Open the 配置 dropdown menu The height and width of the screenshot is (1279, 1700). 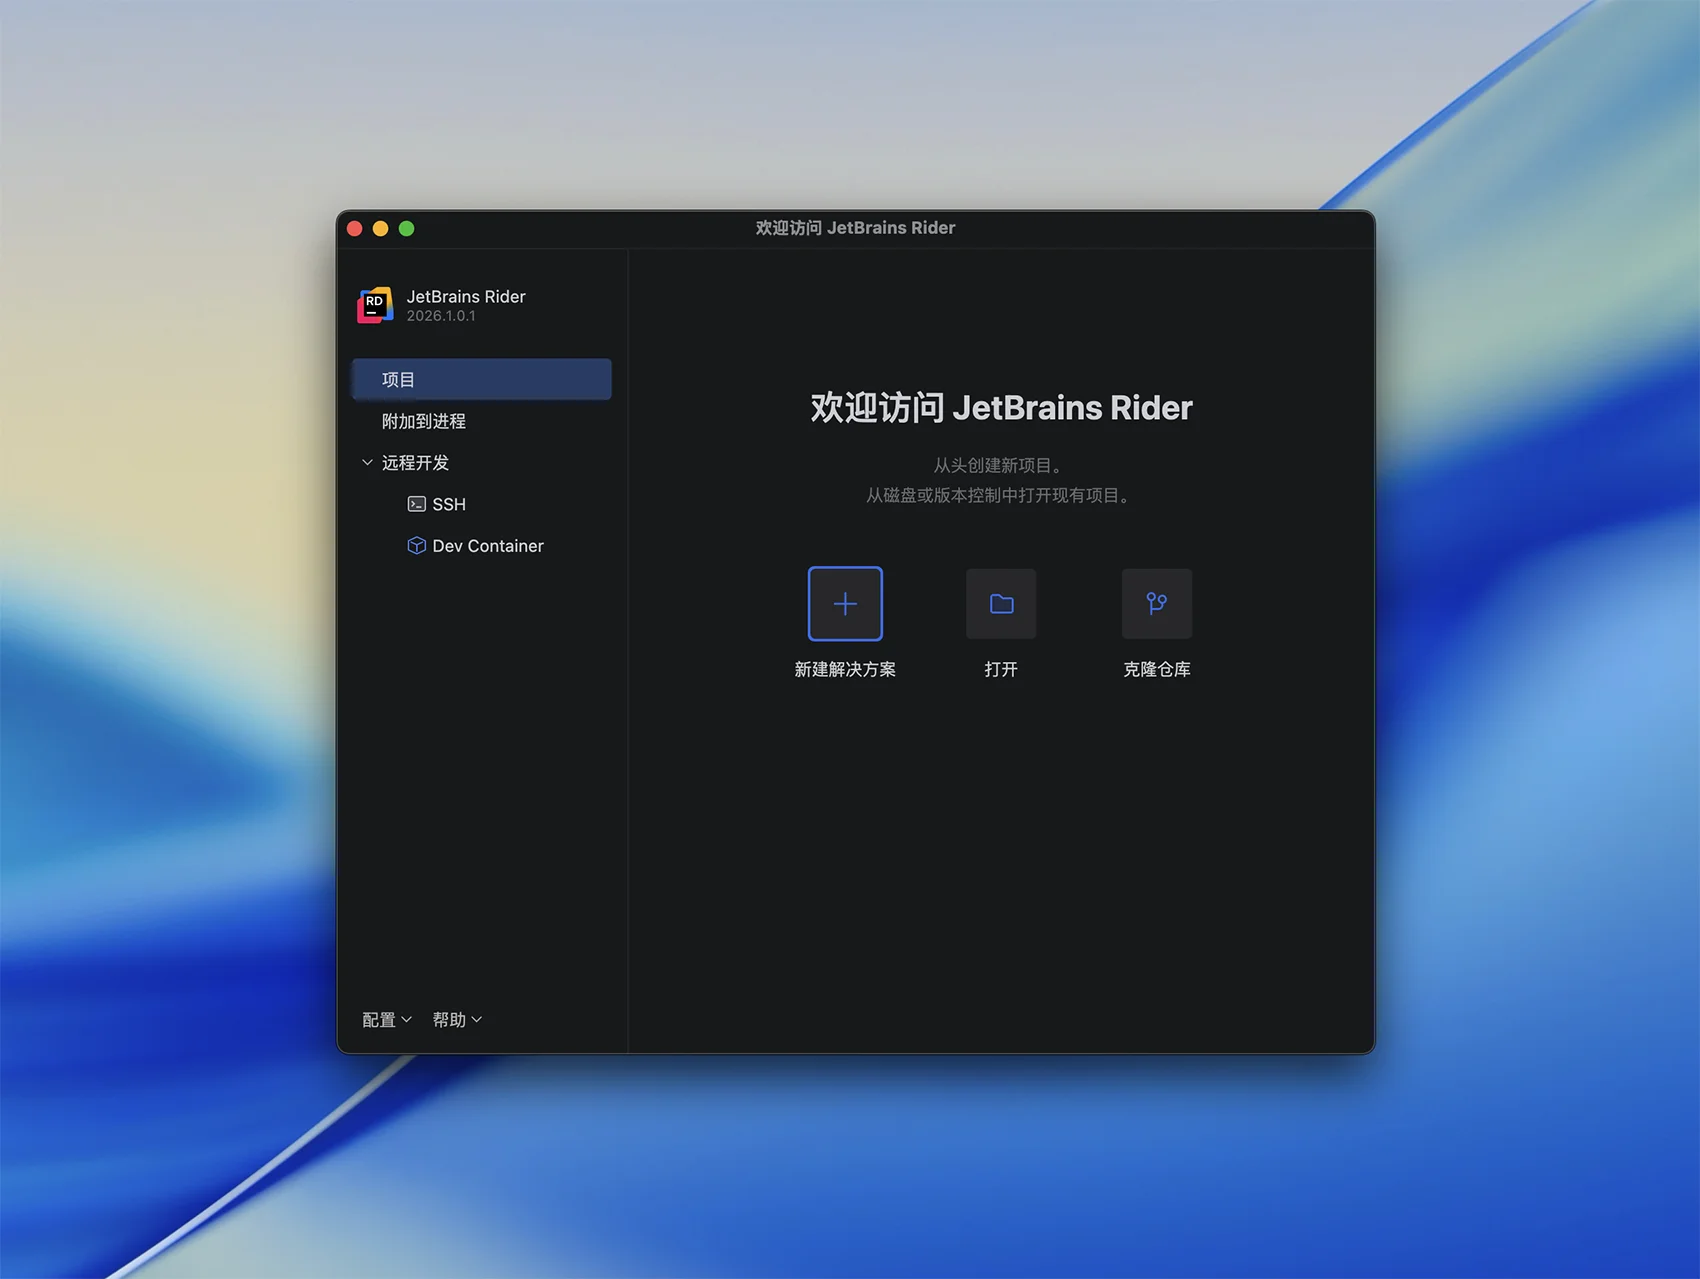386,1020
